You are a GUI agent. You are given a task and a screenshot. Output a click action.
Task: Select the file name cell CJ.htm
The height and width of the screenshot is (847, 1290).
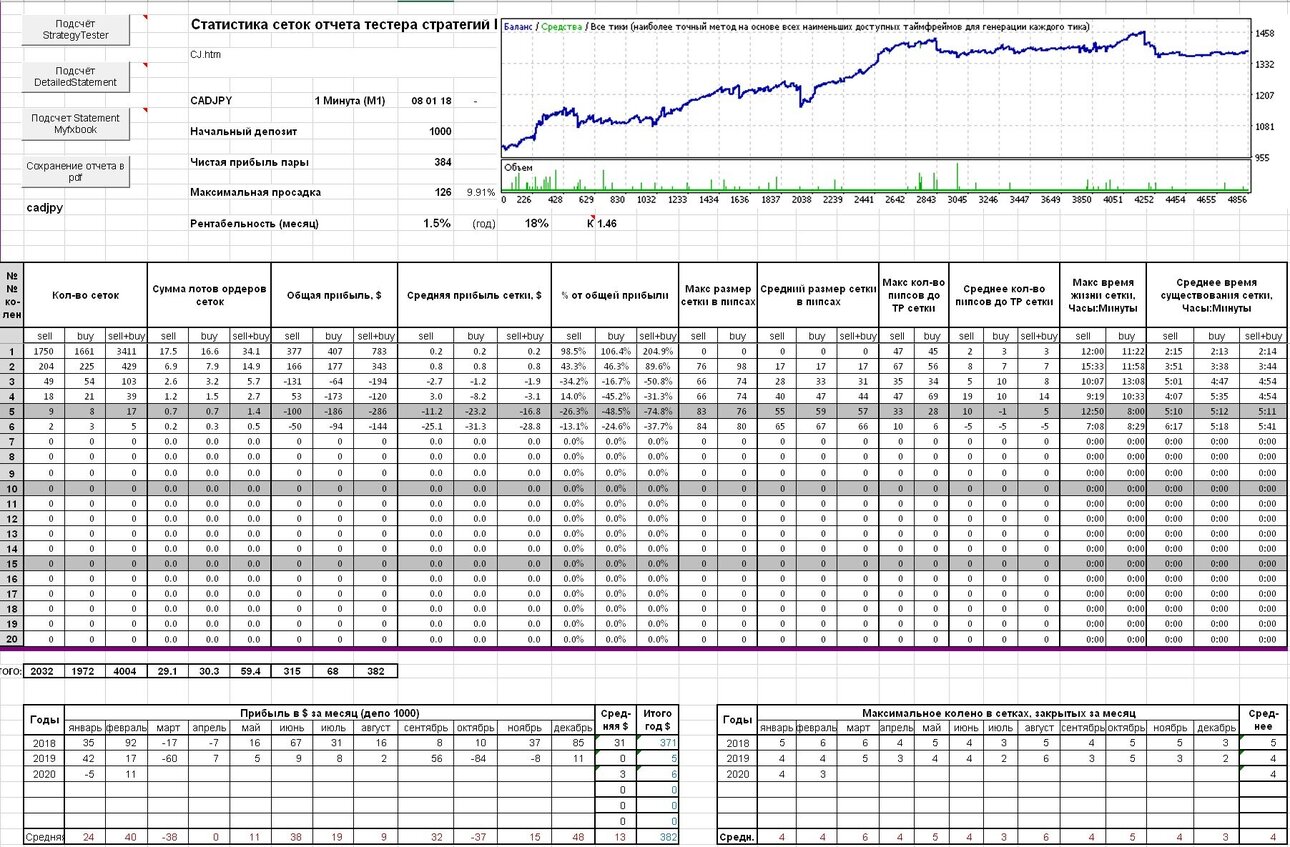coord(206,55)
